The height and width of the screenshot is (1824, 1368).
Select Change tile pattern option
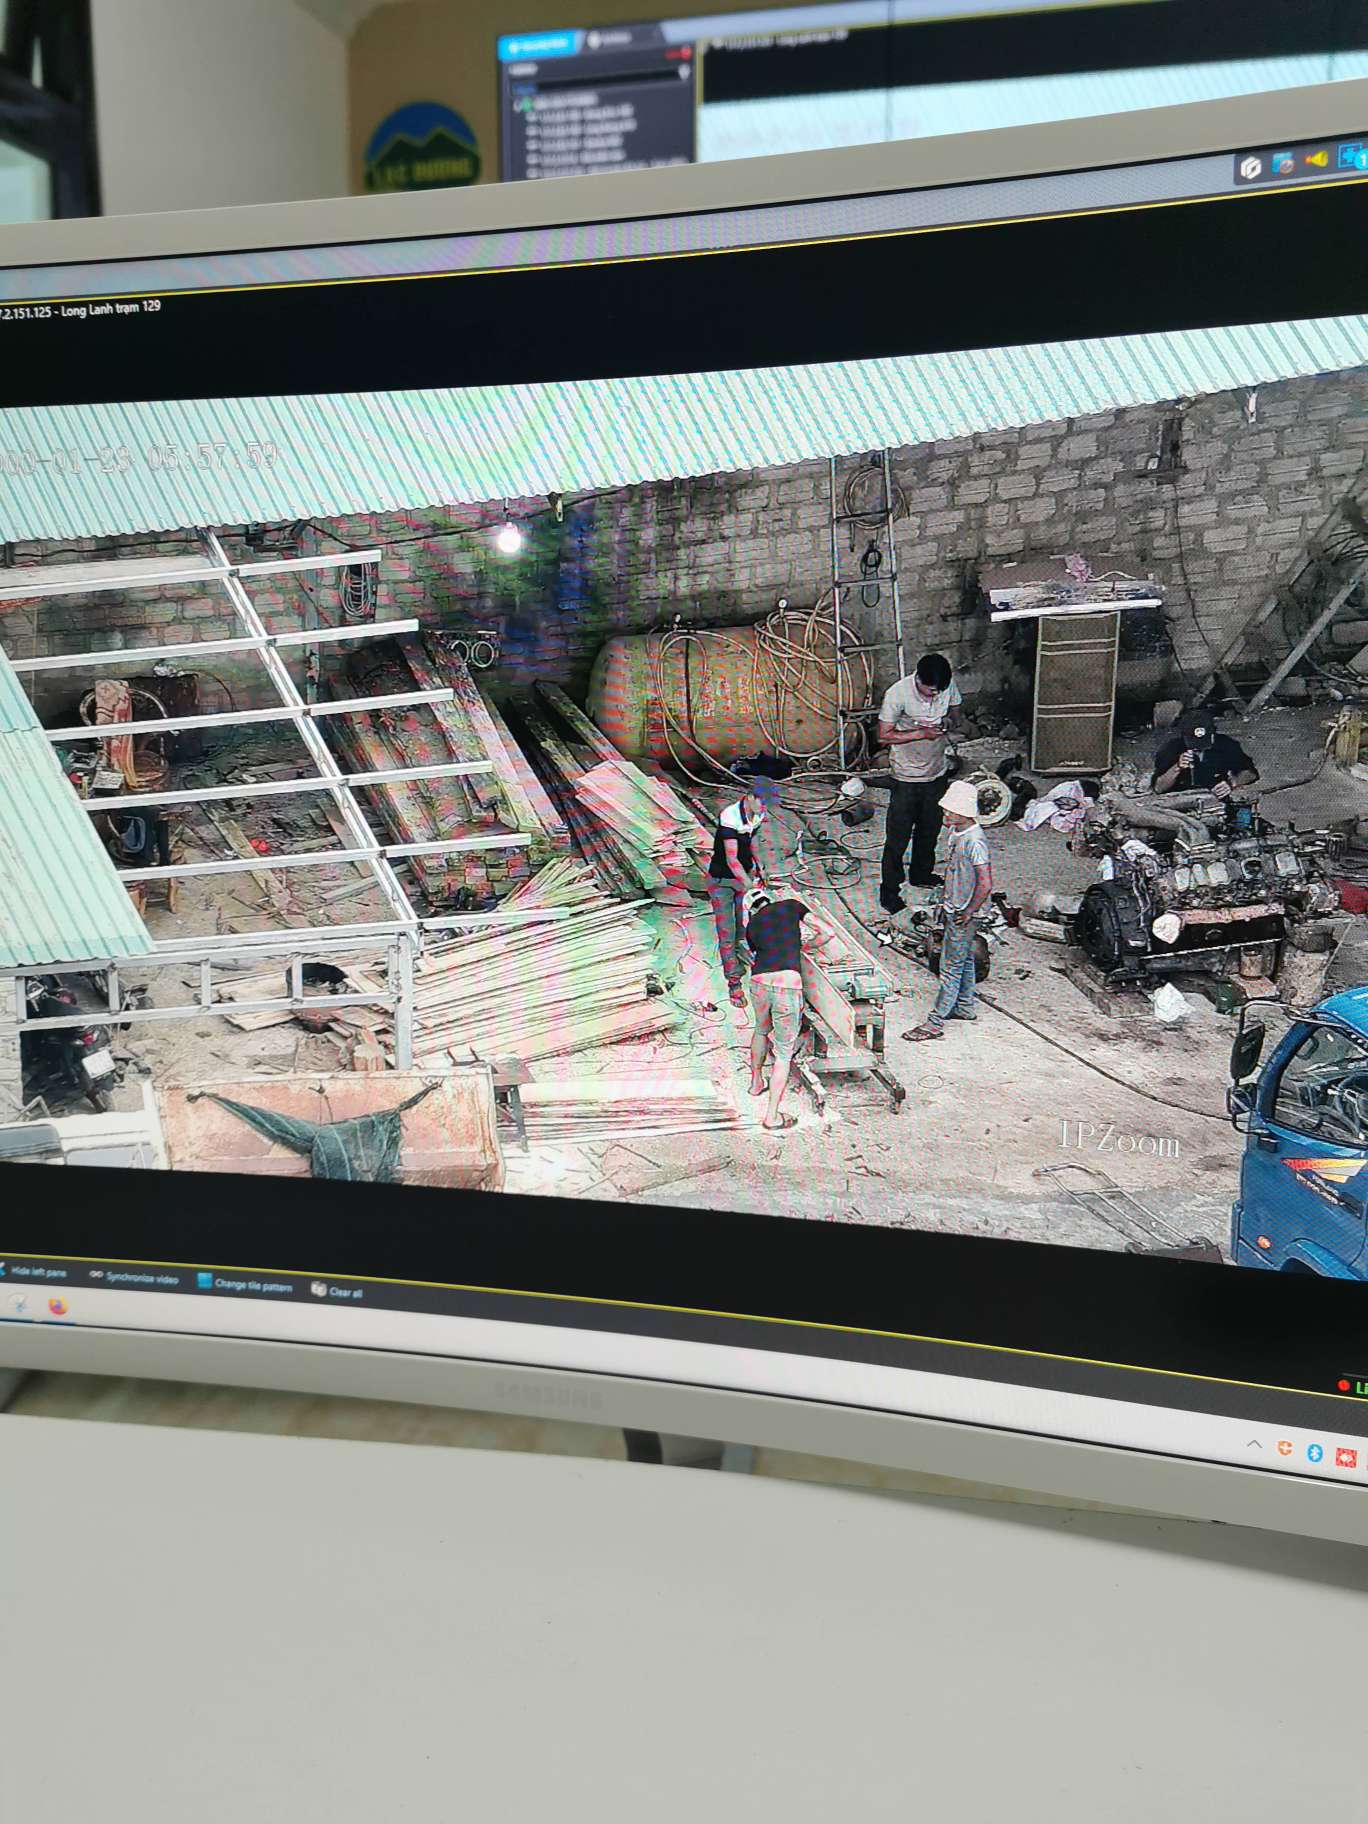tap(253, 1285)
